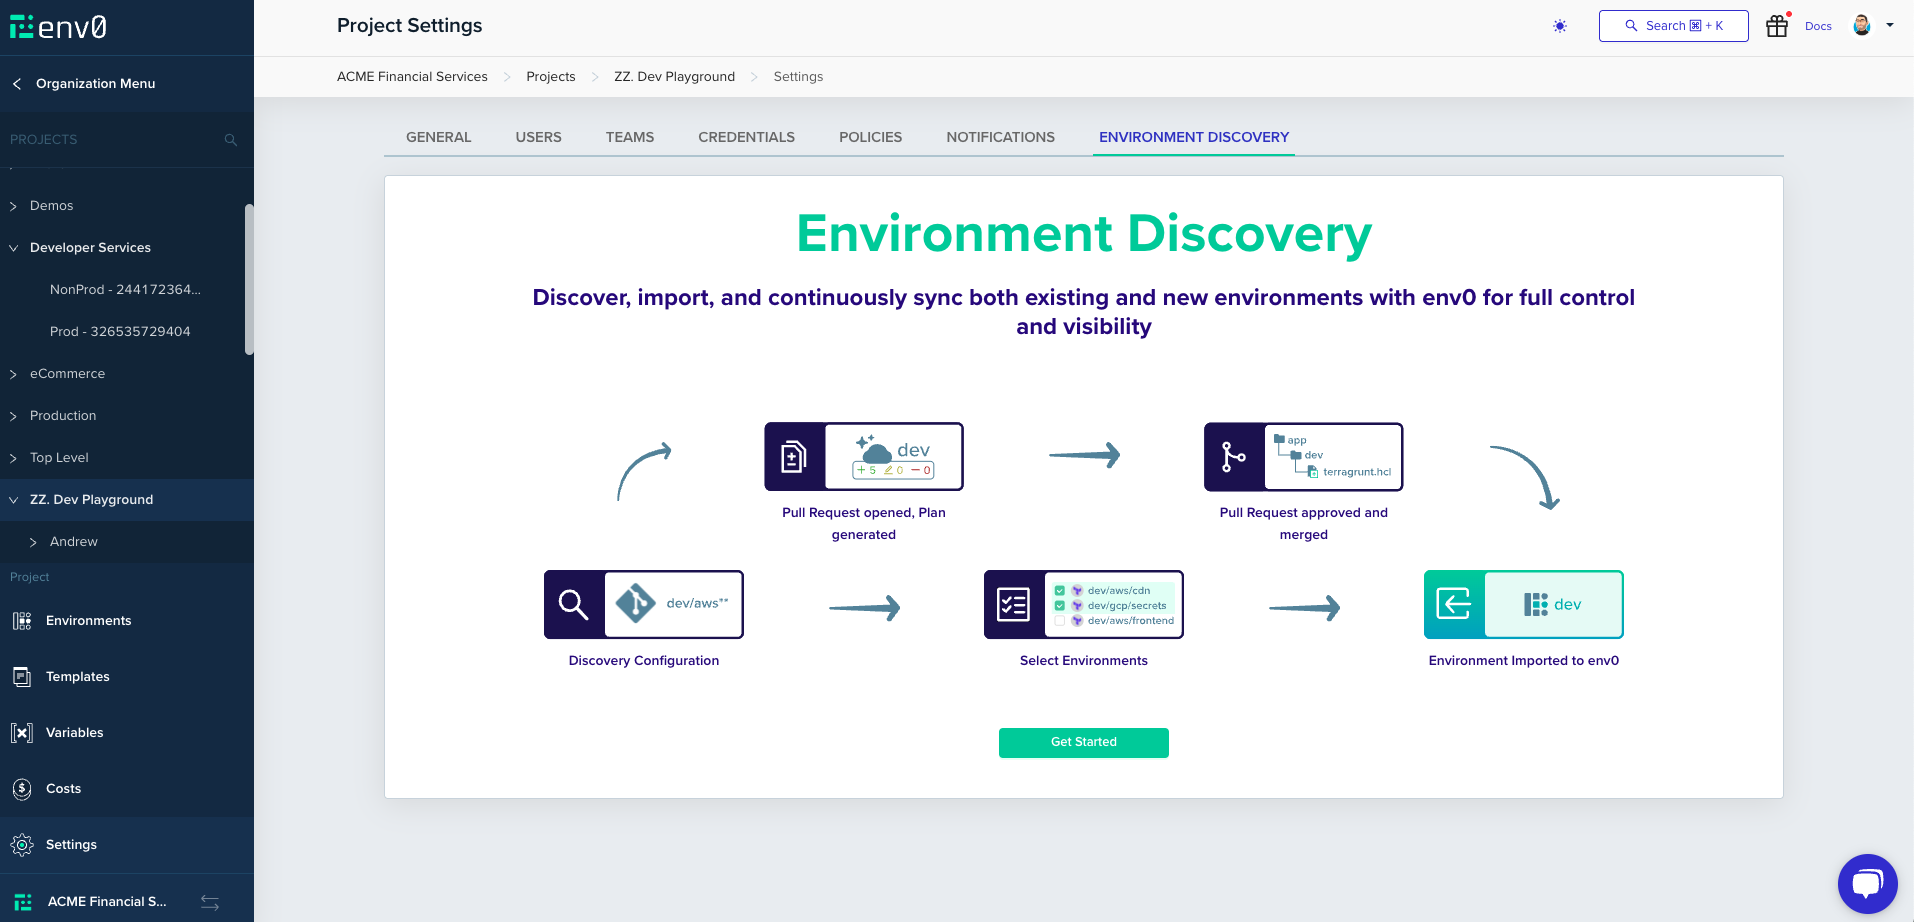The image size is (1914, 922).
Task: Switch to the USERS tab
Action: [x=538, y=137]
